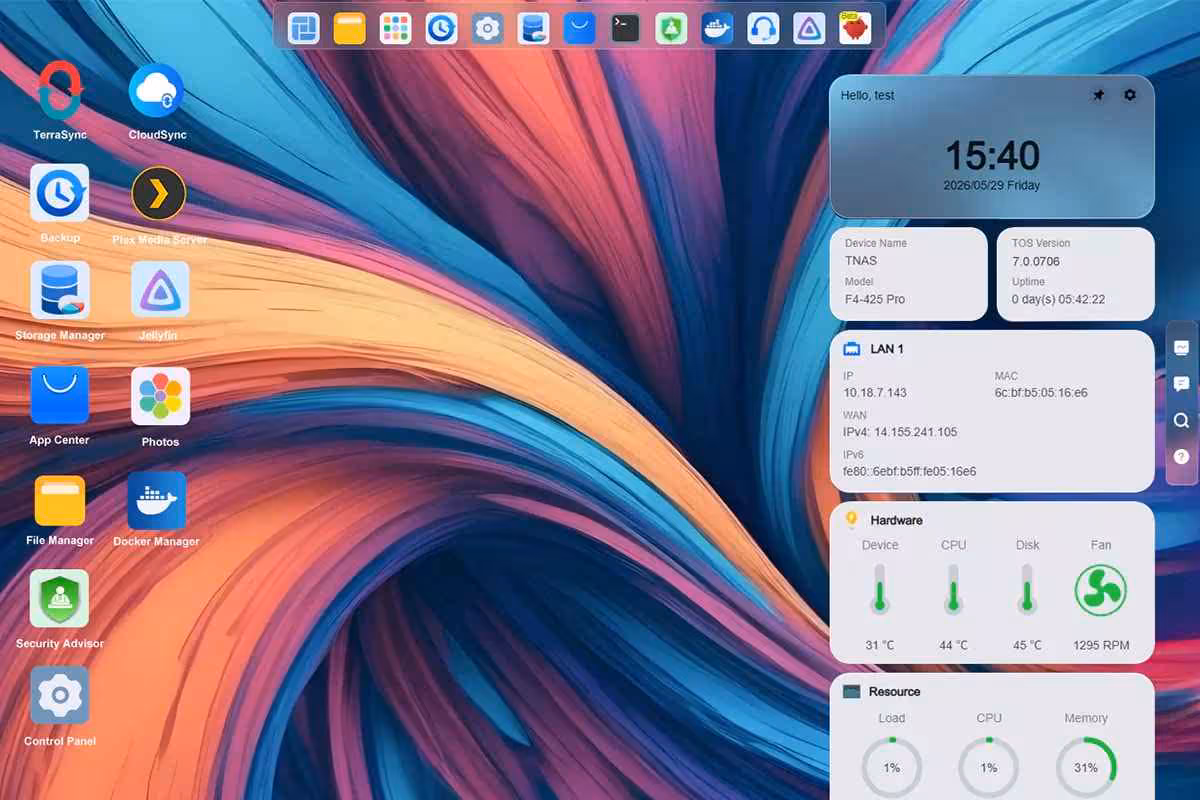
Task: Click WAN IPv4: 14.155.241.105
Action: coord(900,432)
